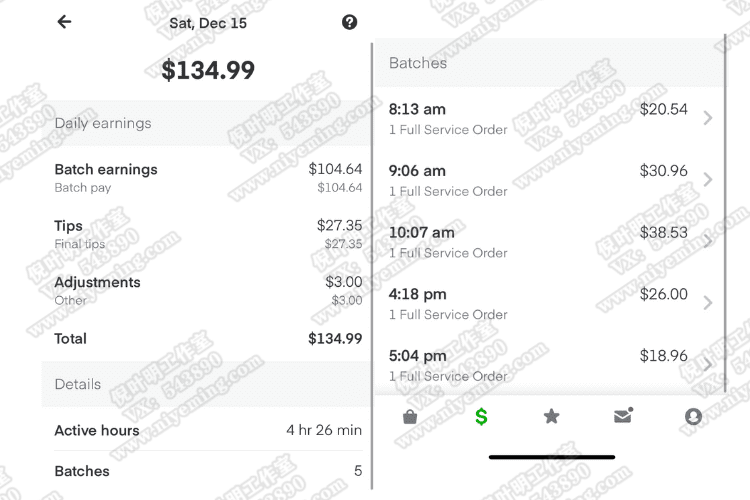The image size is (750, 500).
Task: Open the $38.53 batch at 10:07 am
Action: click(x=550, y=242)
